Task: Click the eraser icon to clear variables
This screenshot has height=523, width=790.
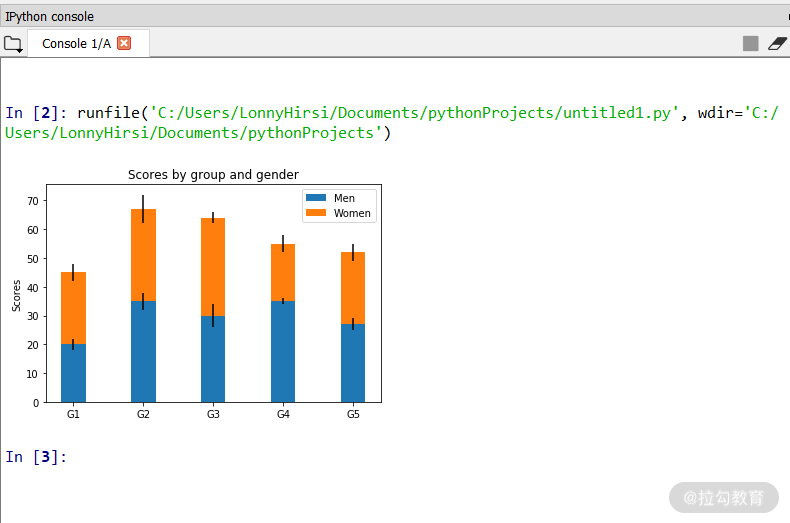Action: tap(777, 43)
